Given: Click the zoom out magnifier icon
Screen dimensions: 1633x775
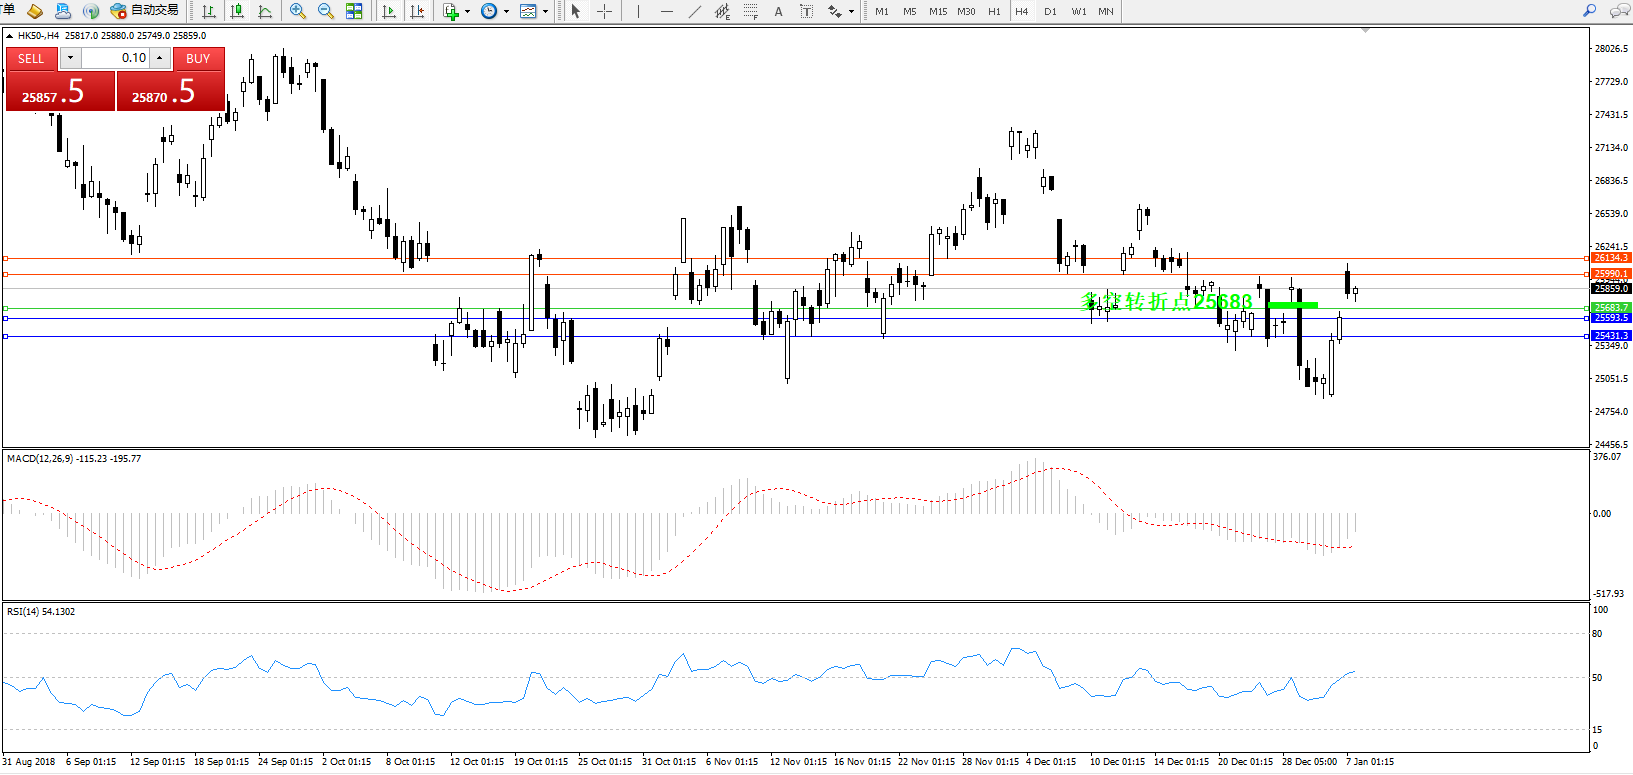Looking at the screenshot, I should pyautogui.click(x=325, y=11).
